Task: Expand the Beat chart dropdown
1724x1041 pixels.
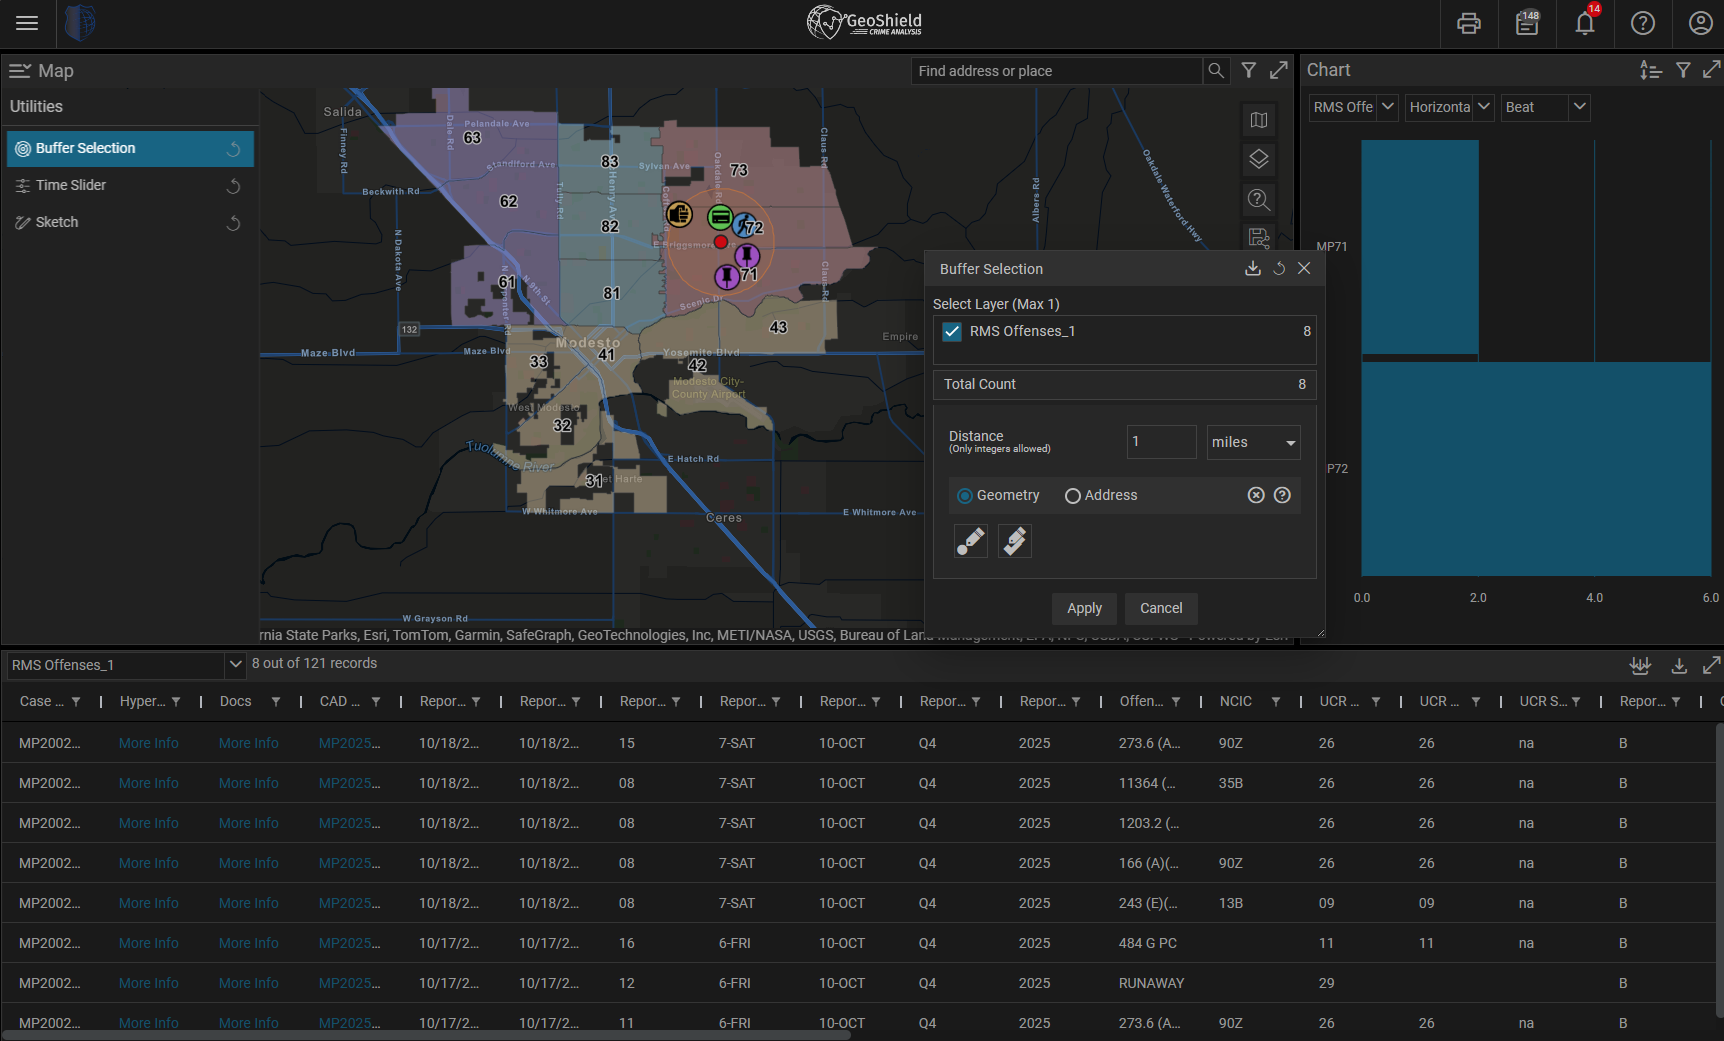Action: point(1579,107)
